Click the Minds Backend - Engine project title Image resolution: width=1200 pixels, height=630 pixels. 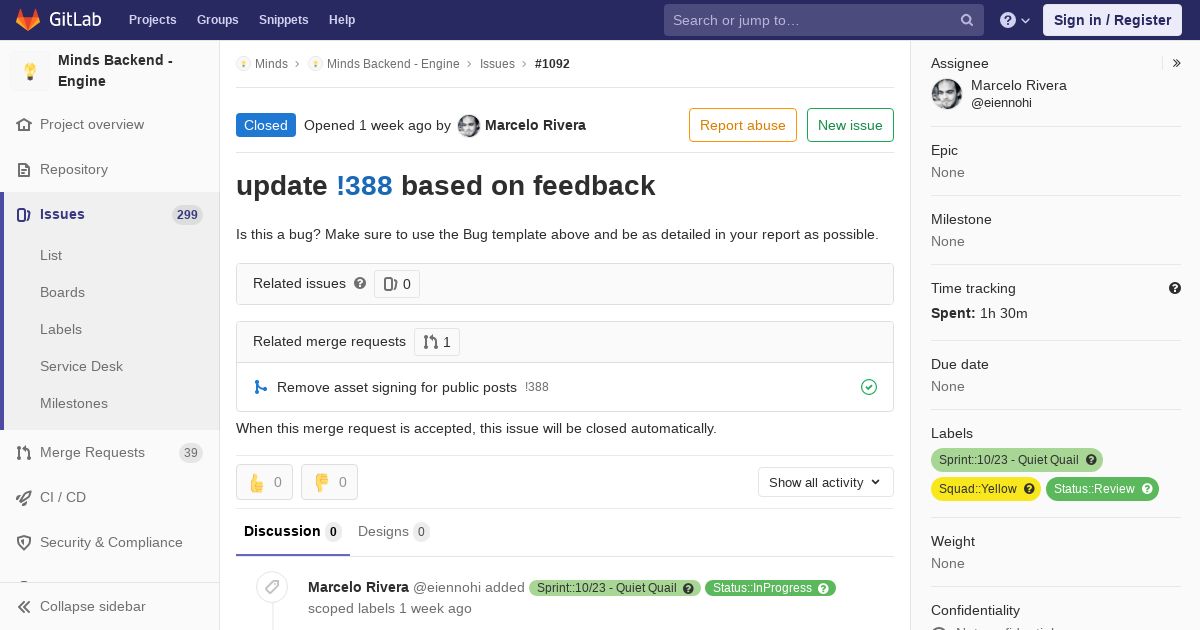[115, 71]
